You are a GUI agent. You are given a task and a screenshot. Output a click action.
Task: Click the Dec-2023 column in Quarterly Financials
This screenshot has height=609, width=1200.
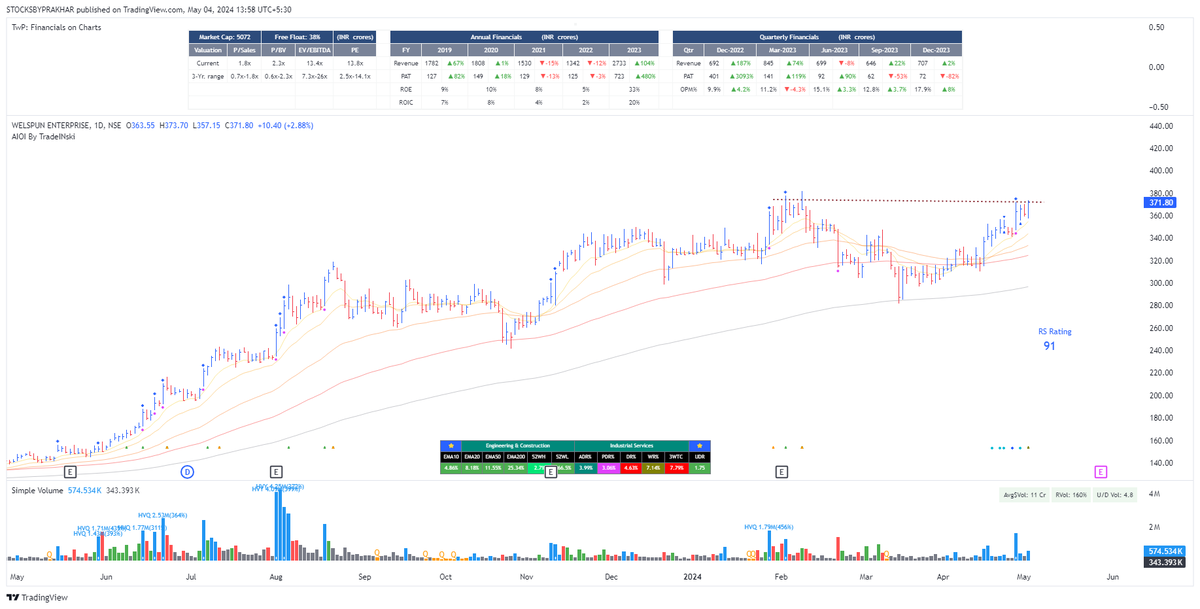(x=936, y=50)
